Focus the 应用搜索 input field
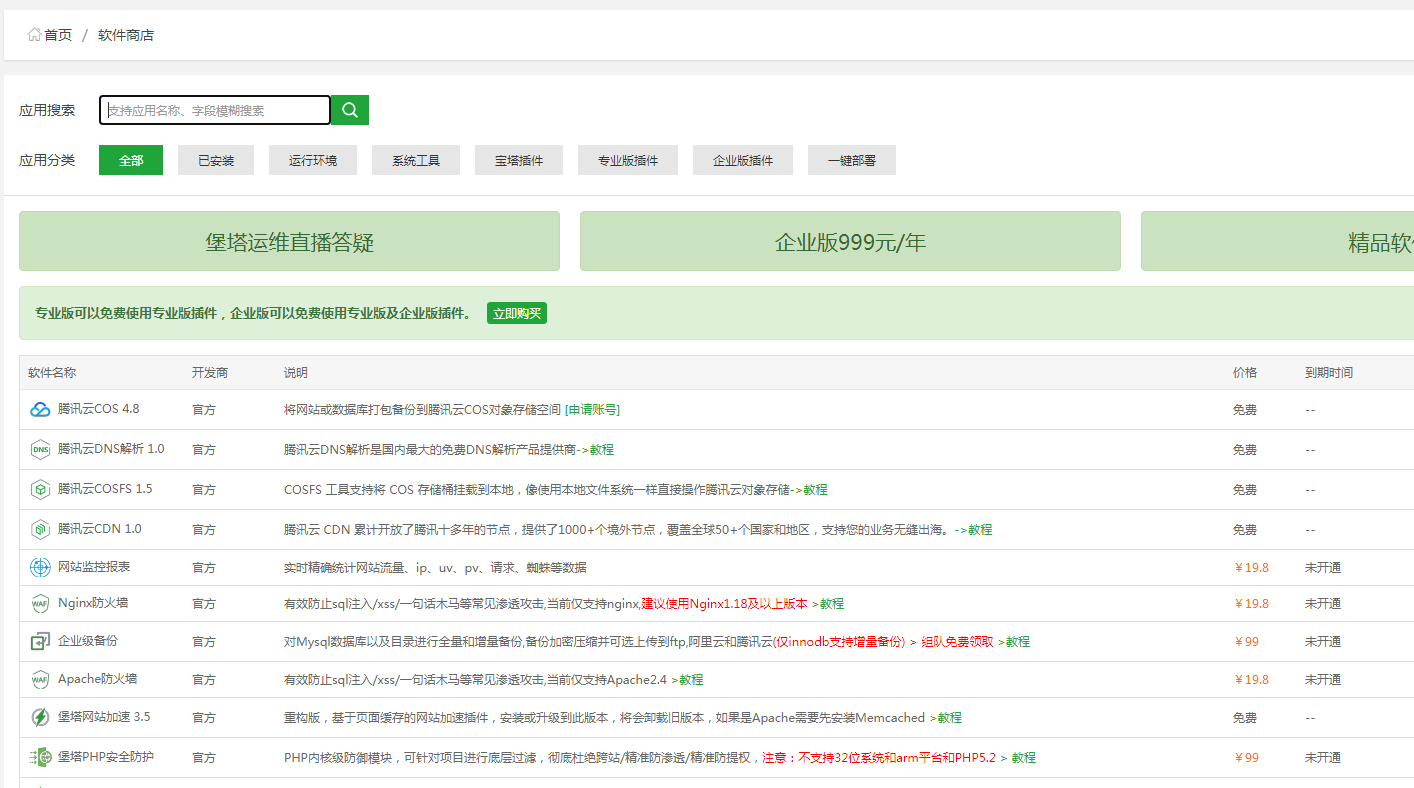Screen dimensions: 1414x788 (x=215, y=110)
